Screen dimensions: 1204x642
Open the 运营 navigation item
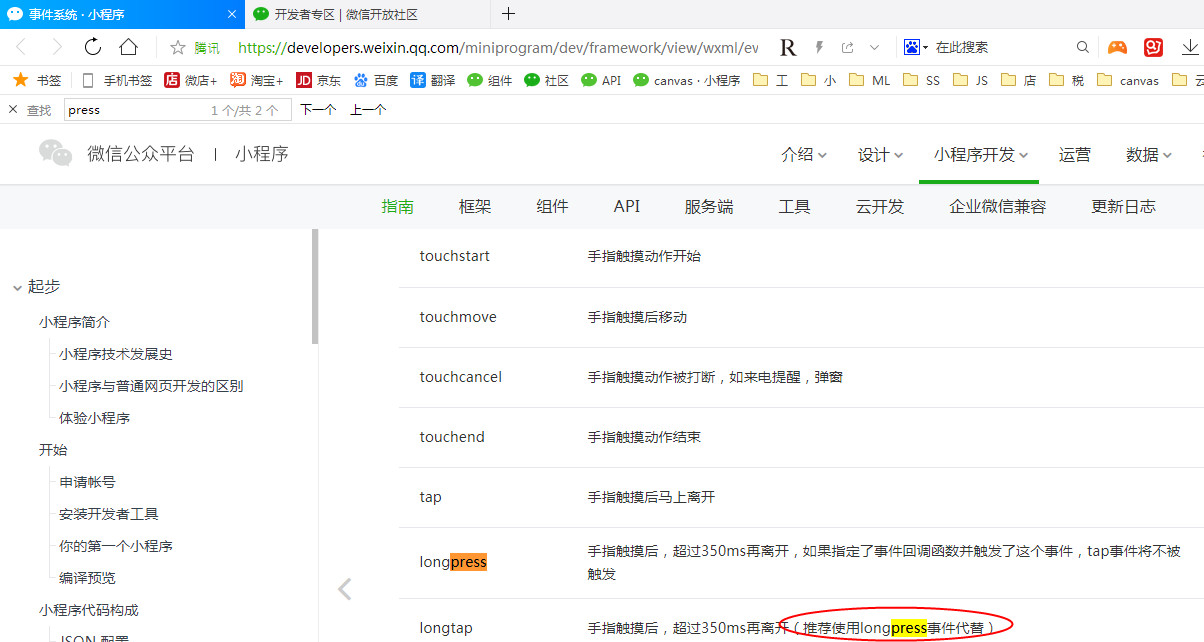[1075, 155]
